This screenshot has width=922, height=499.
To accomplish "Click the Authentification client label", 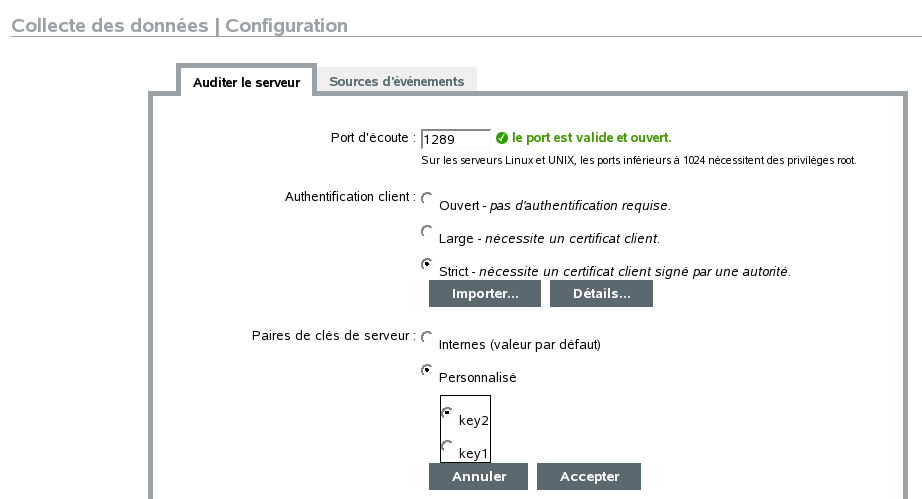I will (350, 198).
